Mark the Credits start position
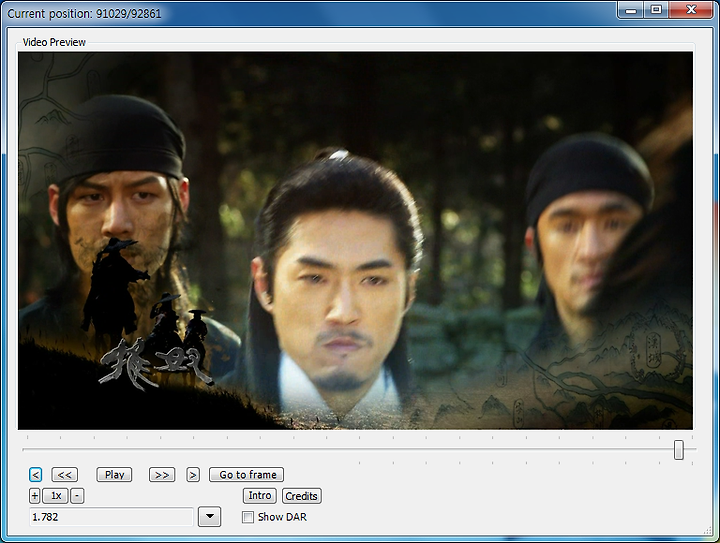 tap(301, 496)
